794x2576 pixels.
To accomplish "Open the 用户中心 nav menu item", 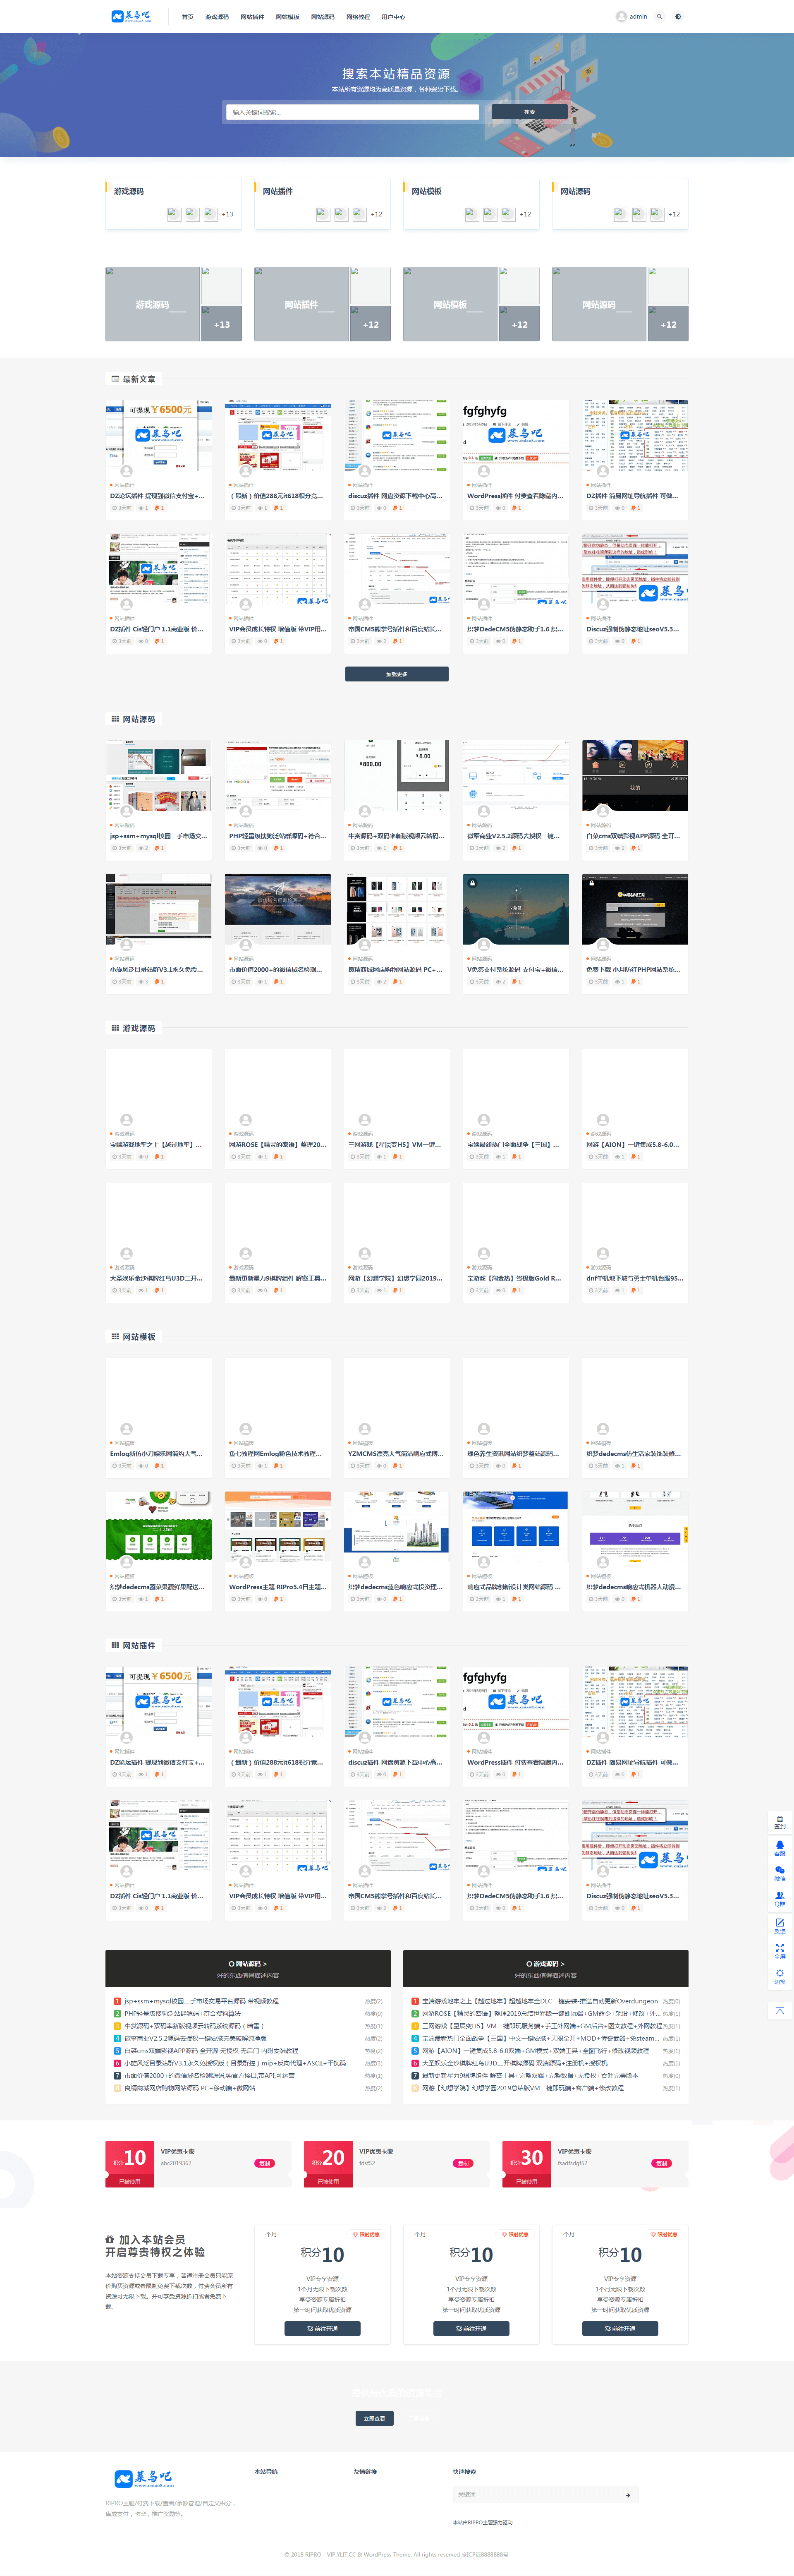I will pyautogui.click(x=393, y=17).
